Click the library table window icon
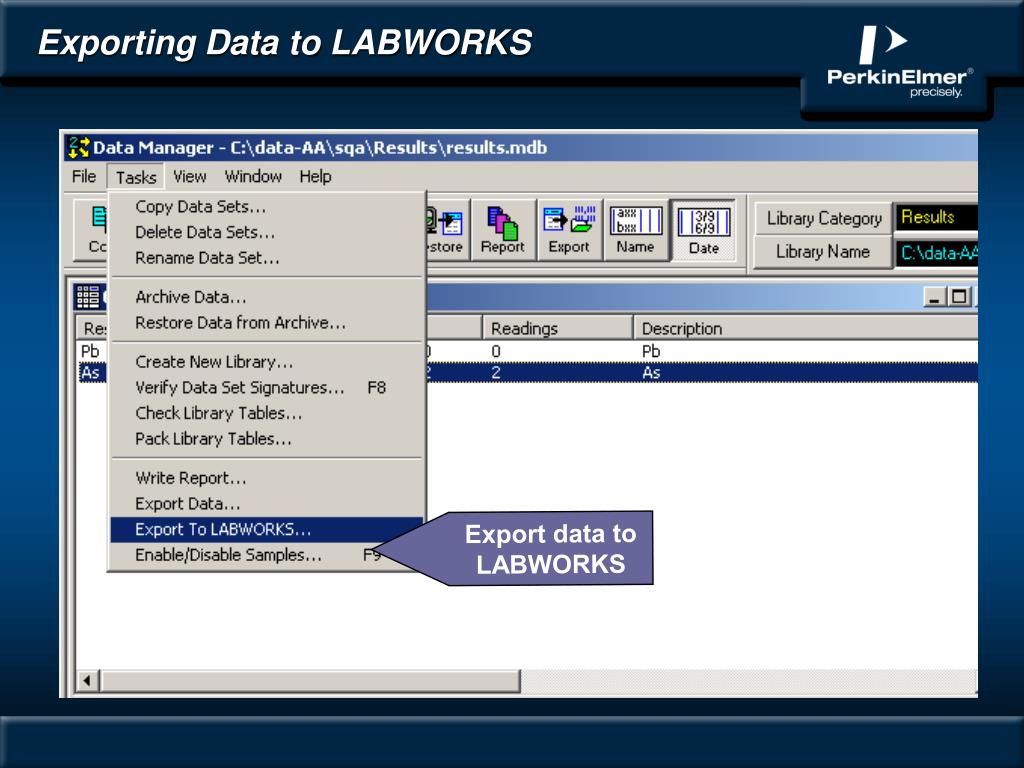Screen dimensions: 1024x768 [88, 297]
